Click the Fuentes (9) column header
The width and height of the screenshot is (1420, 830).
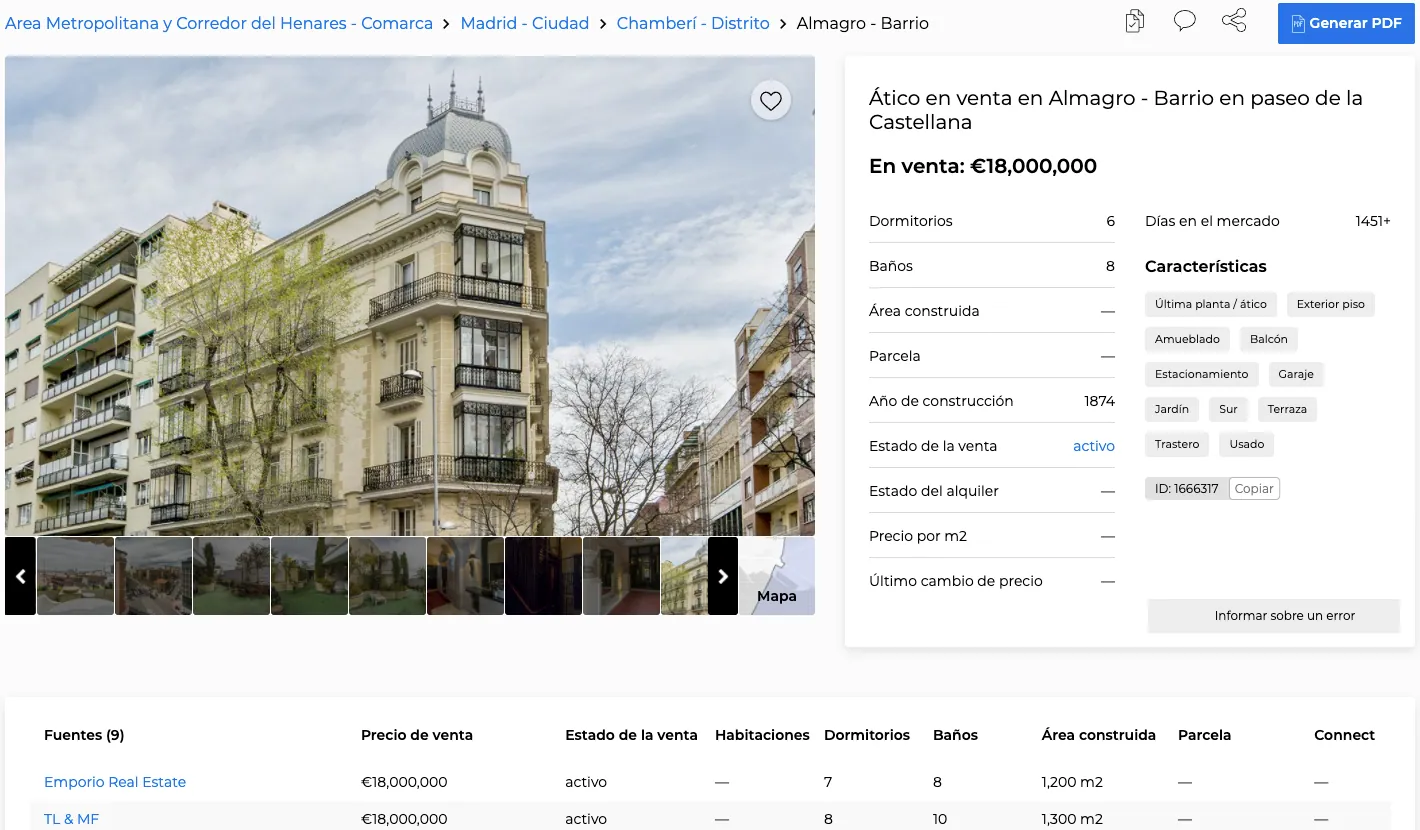[x=84, y=735]
